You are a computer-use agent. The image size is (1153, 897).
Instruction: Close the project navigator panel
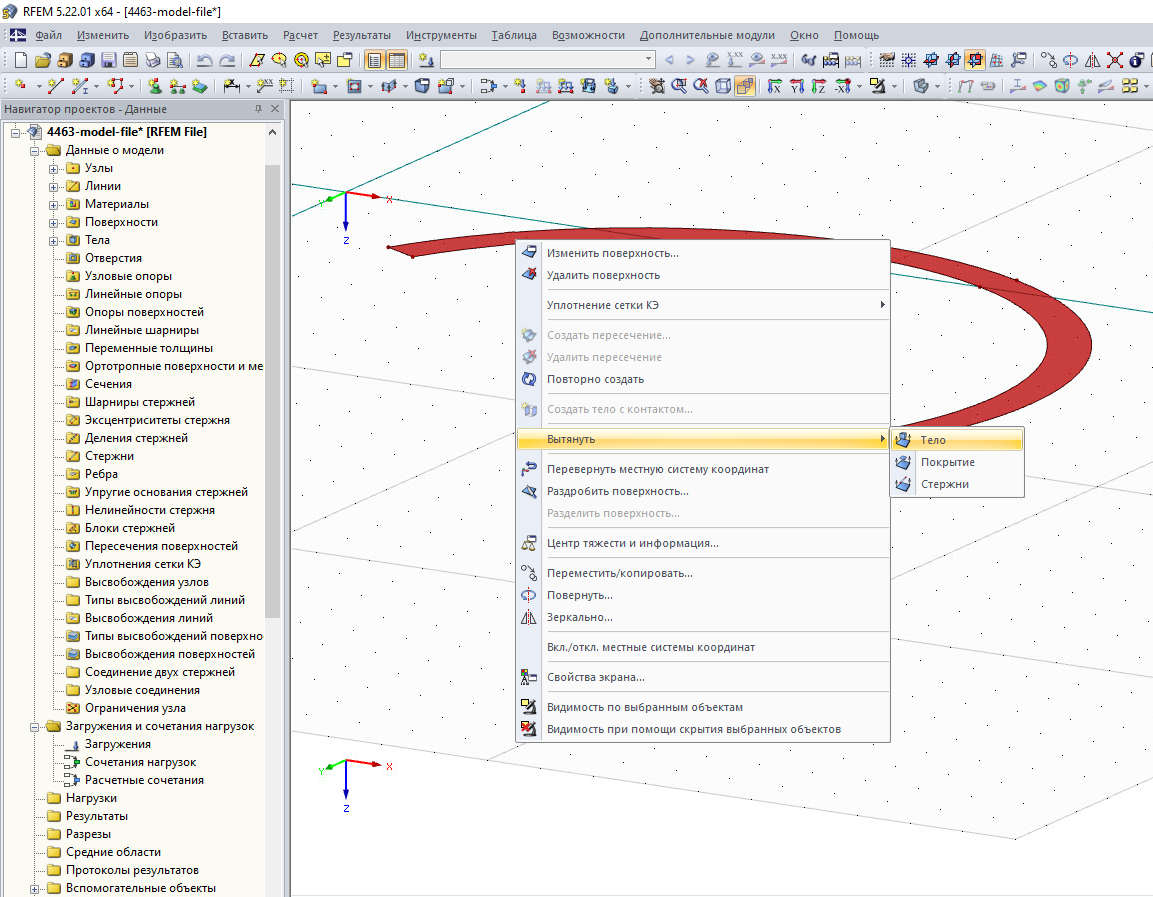[275, 109]
